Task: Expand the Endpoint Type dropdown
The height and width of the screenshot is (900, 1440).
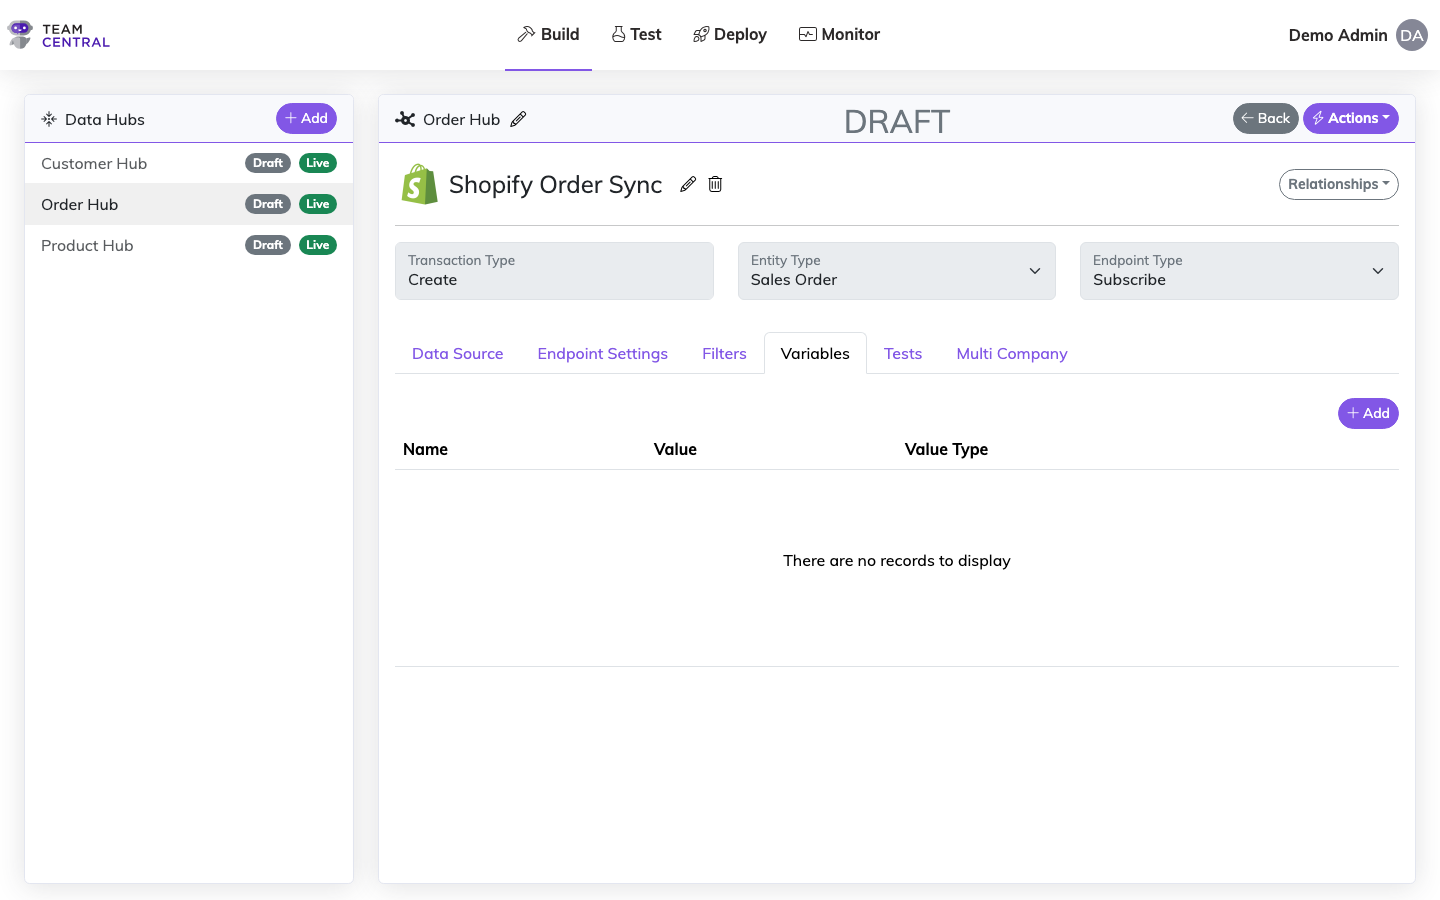Action: [1238, 271]
